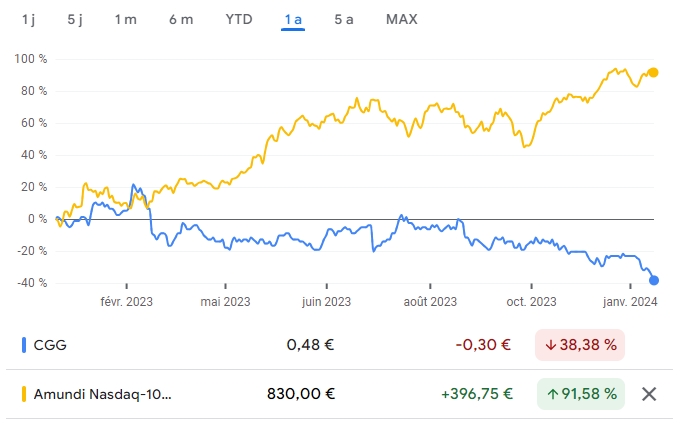685x426 pixels.
Task: Click the Amundi price 830,00 €
Action: pos(301,394)
